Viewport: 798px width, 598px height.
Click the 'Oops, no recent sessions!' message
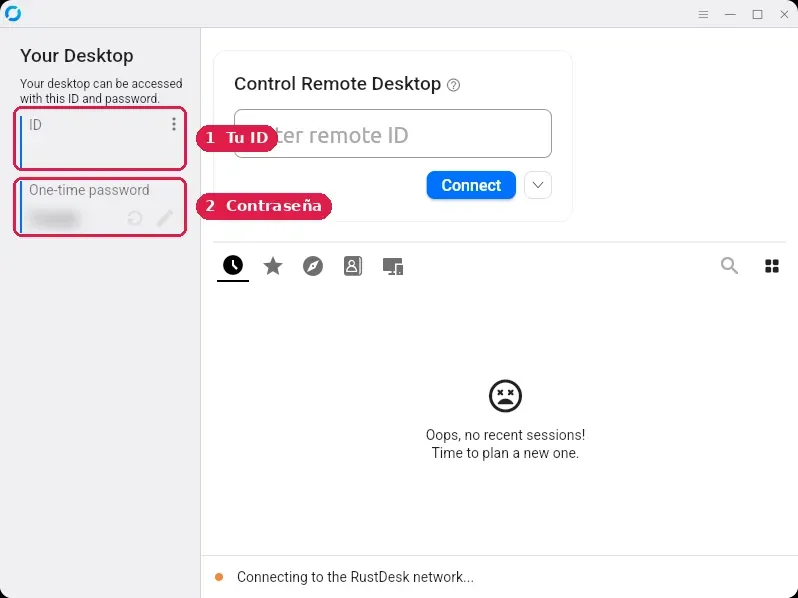(x=505, y=435)
